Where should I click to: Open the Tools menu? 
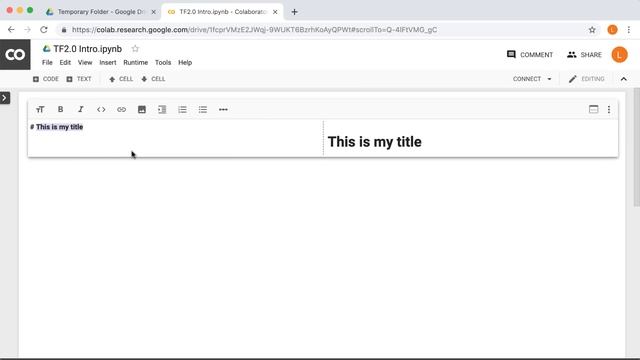(163, 62)
